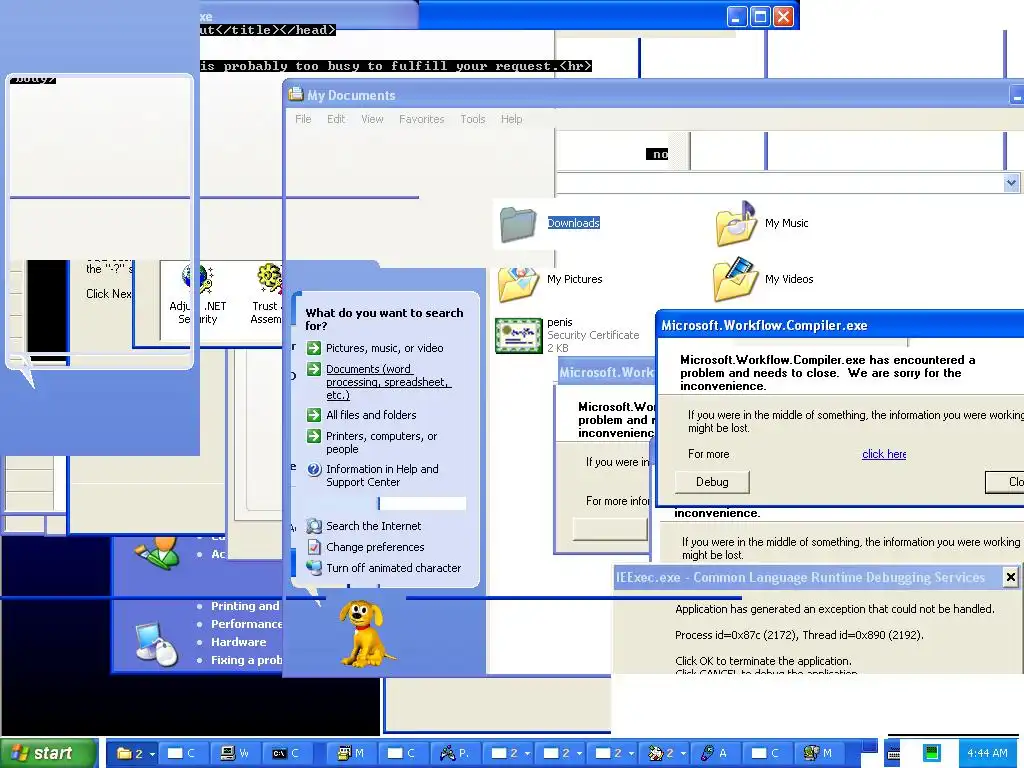Open the My Videos folder
1024x768 pixels.
click(763, 280)
